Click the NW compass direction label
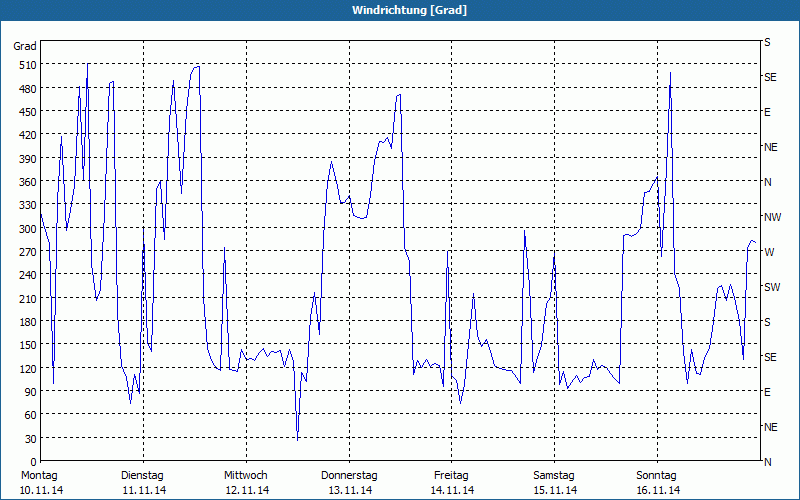Screen dimensions: 800x500 772,217
